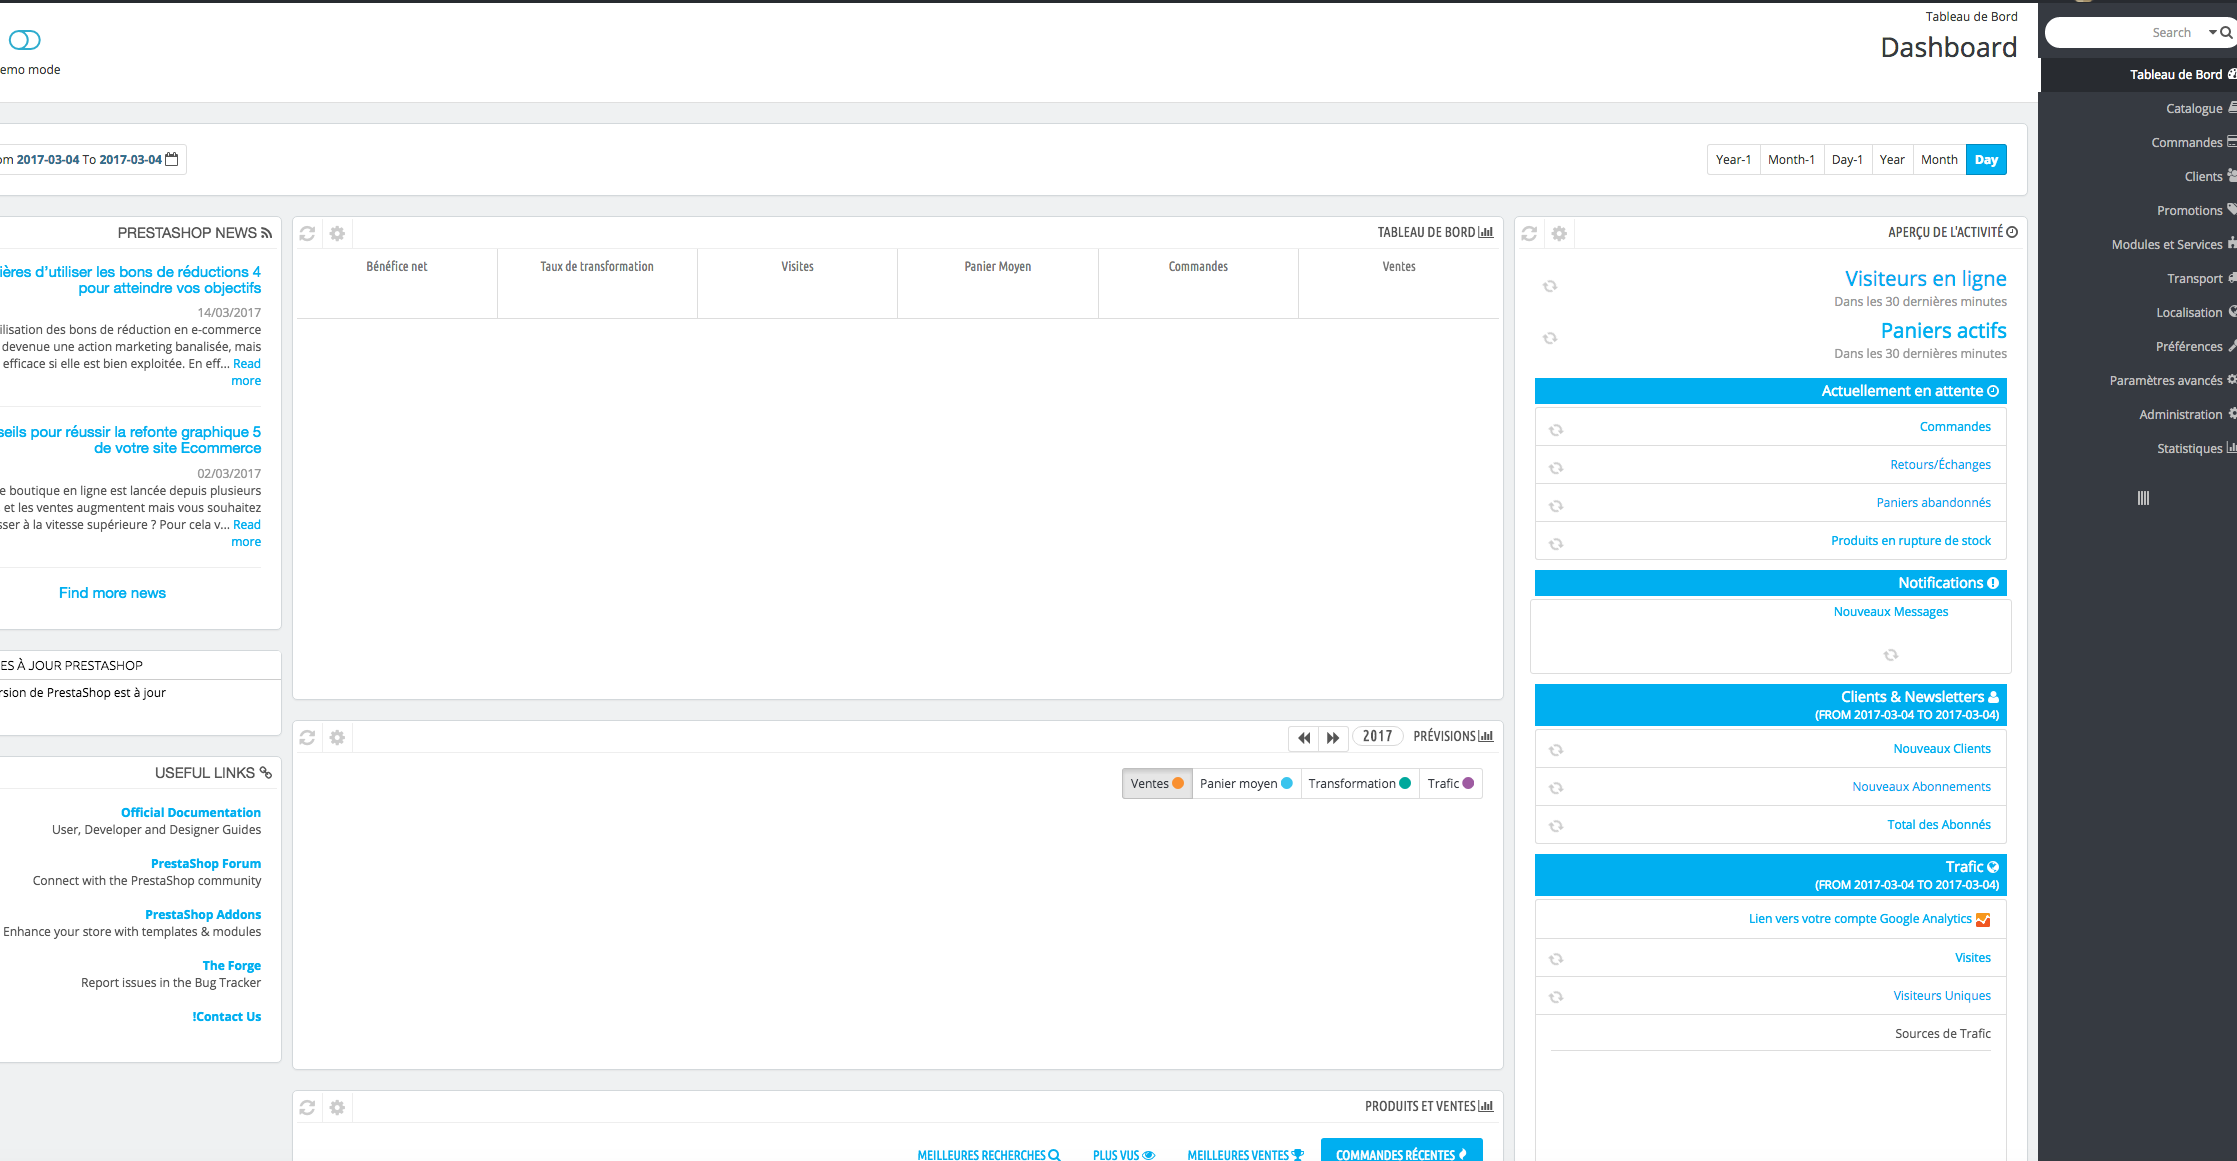2237x1161 pixels.
Task: Refresh the Produits et Ventes panel
Action: 307,1107
